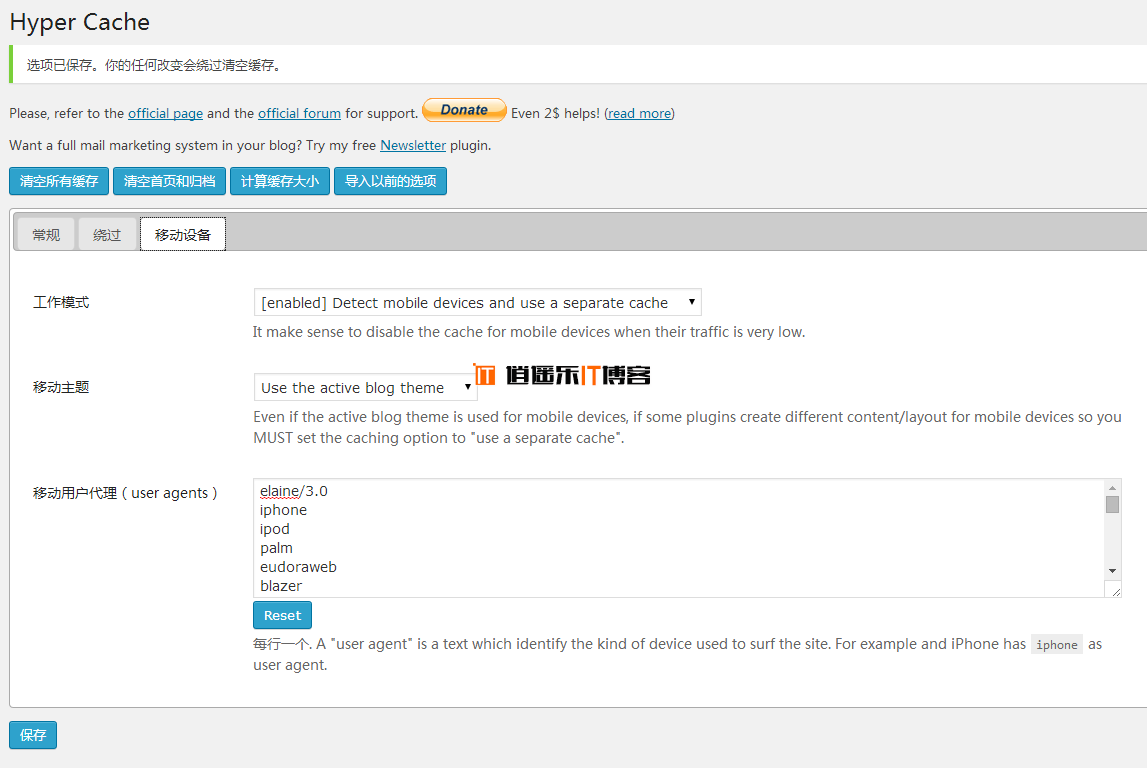Click inside the mobile user agents textarea
Viewport: 1147px width, 768px height.
(679, 538)
